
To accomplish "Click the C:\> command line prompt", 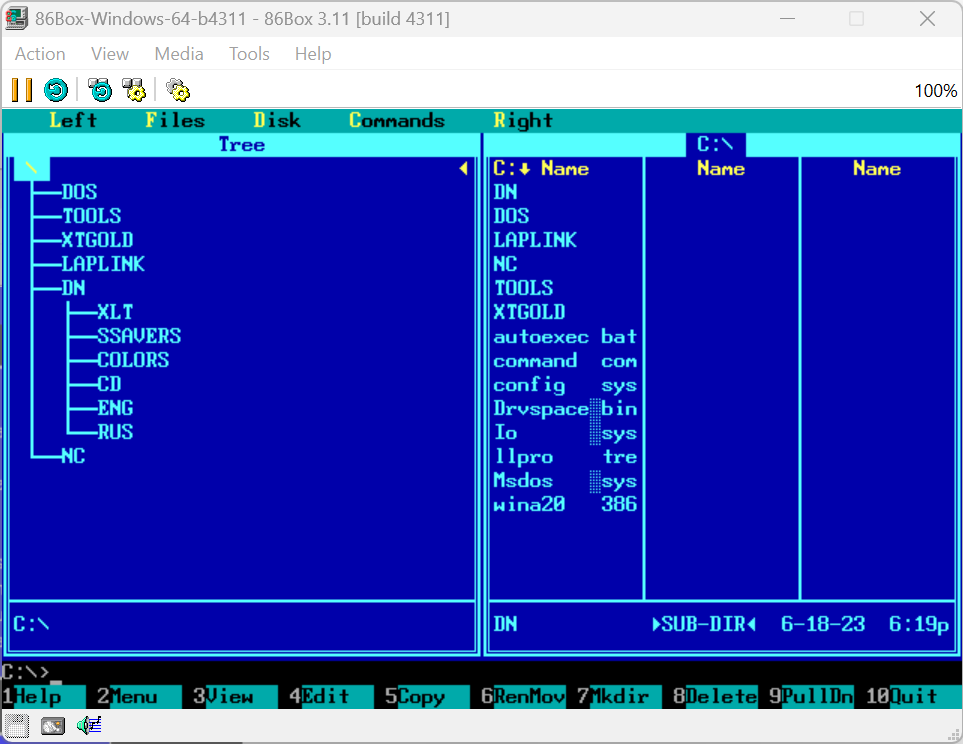I will pyautogui.click(x=30, y=671).
